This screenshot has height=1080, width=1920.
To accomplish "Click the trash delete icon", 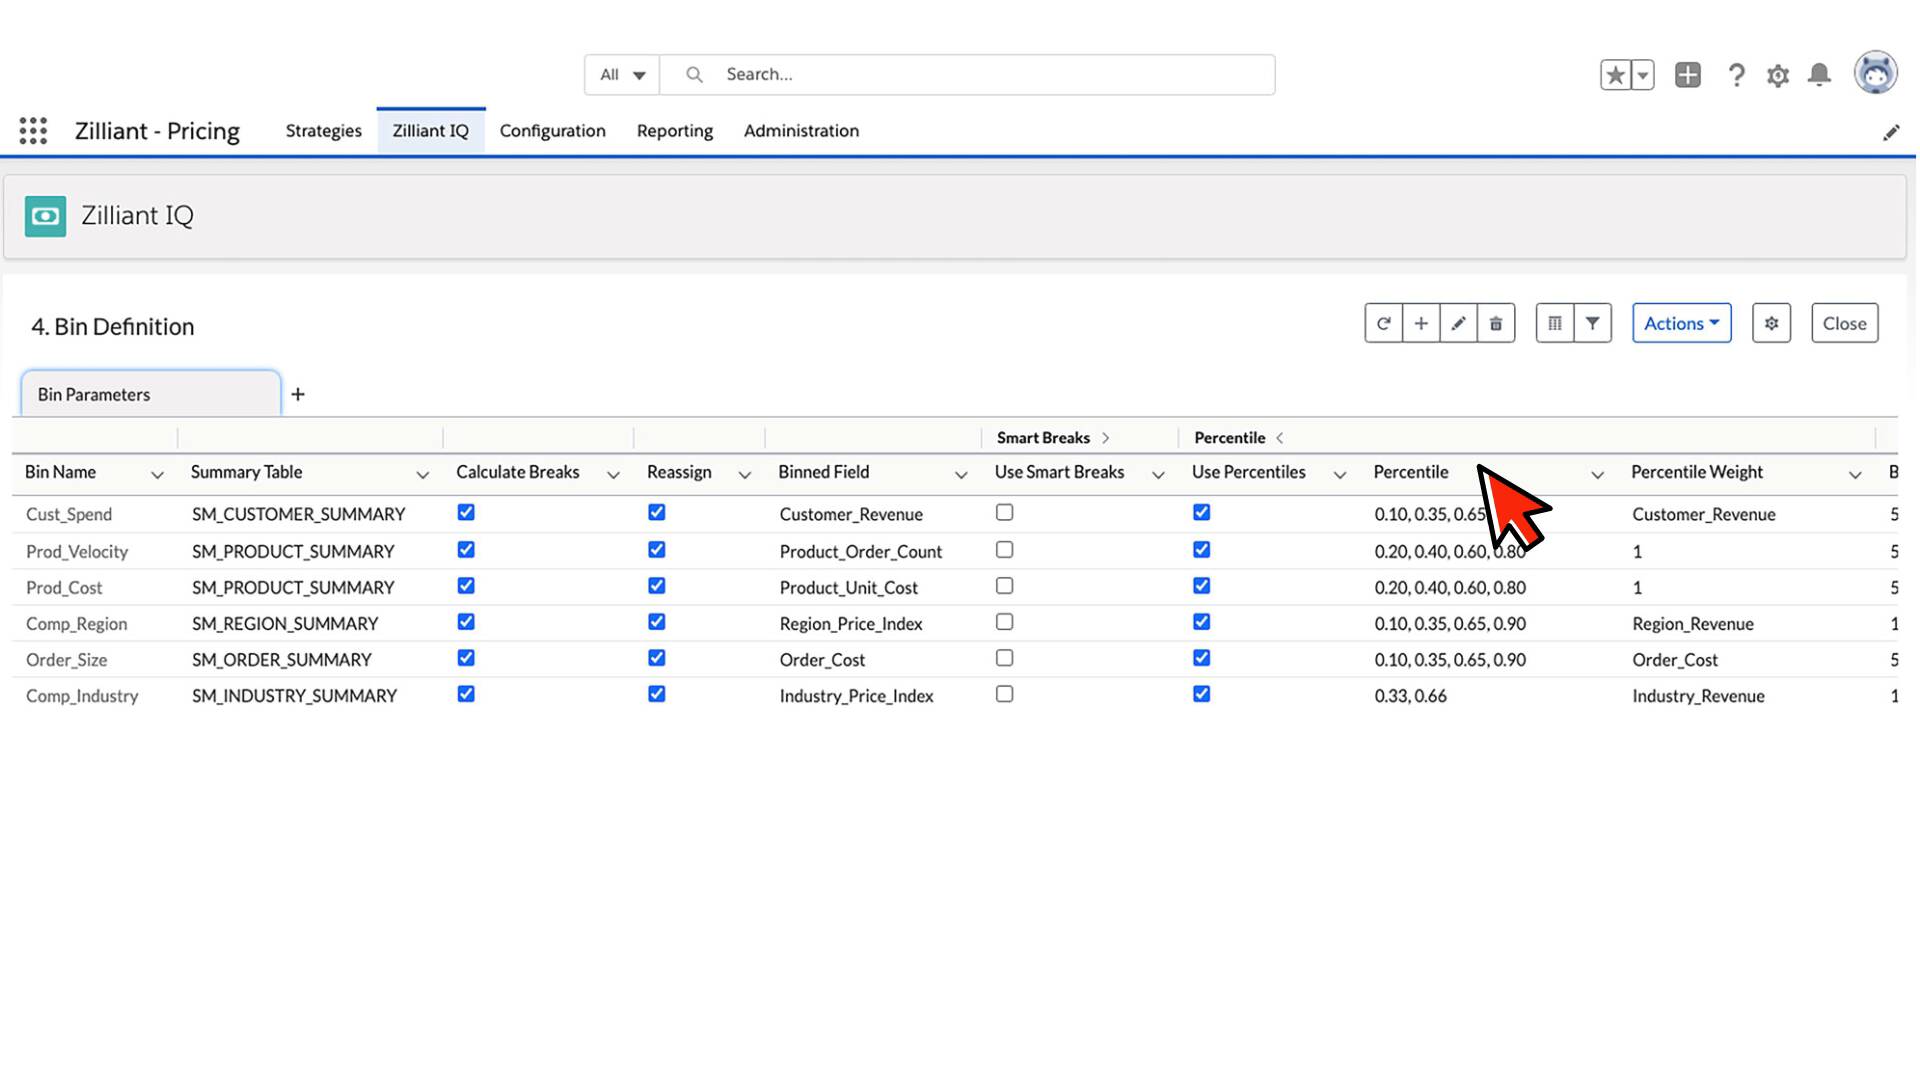I will pyautogui.click(x=1496, y=323).
